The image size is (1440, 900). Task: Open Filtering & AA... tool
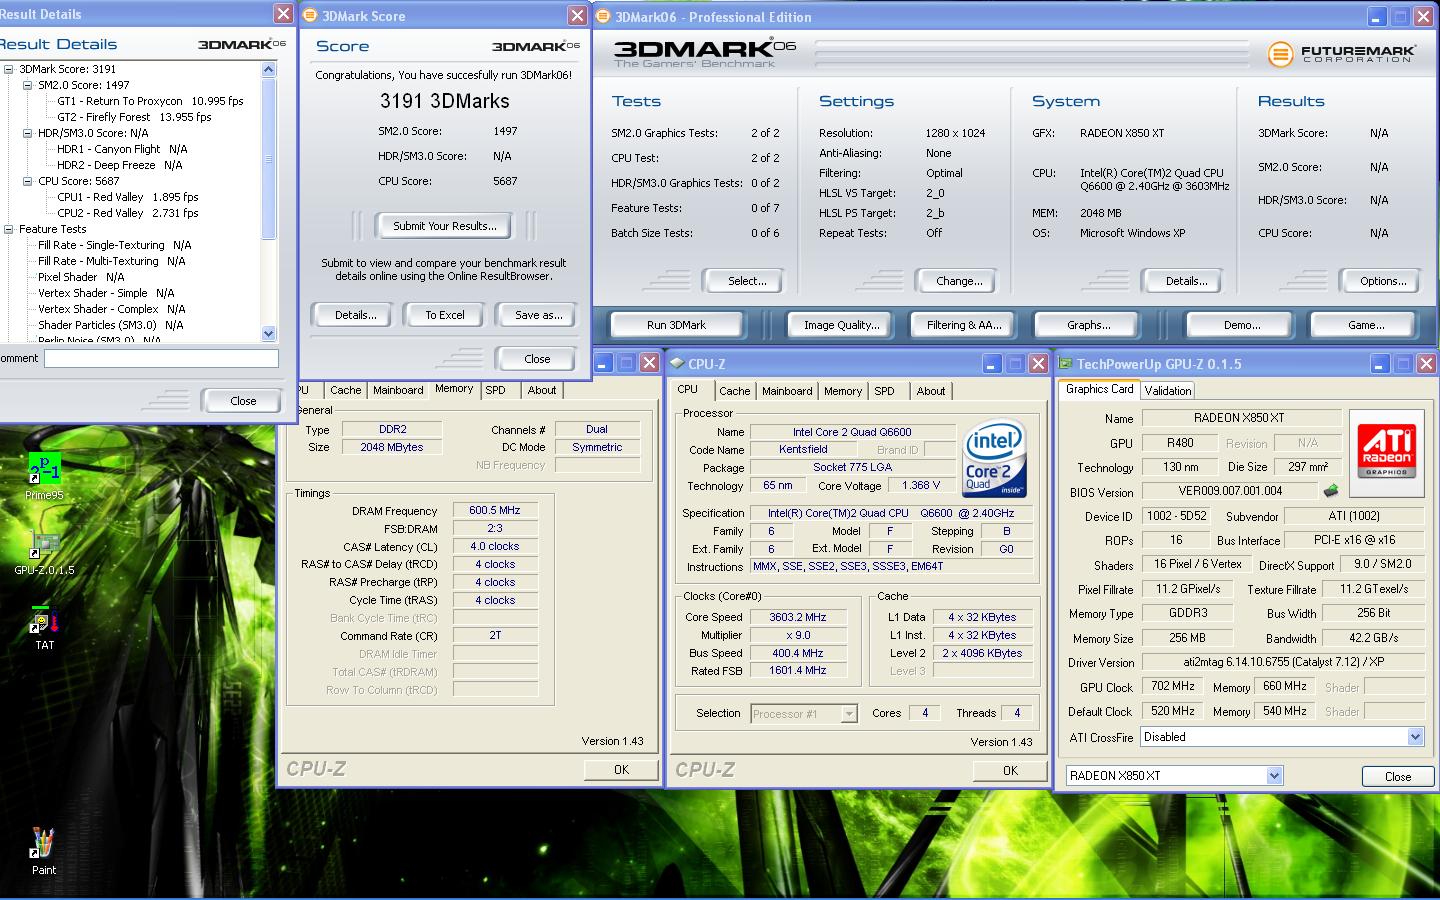[x=964, y=325]
